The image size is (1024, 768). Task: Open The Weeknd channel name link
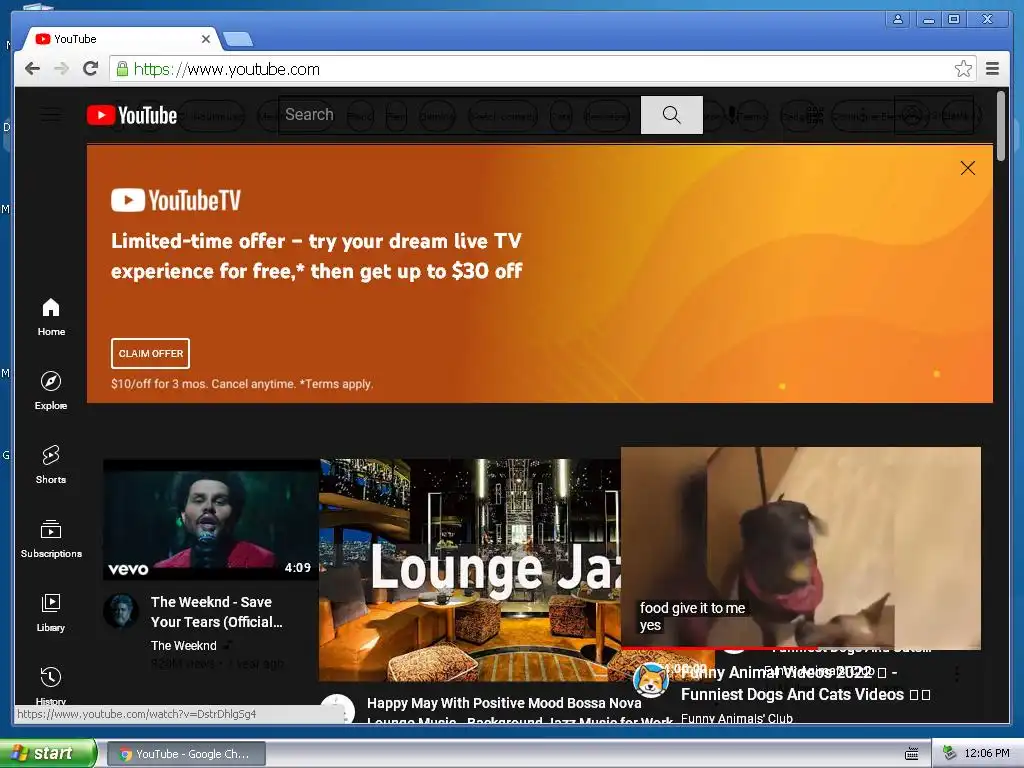(184, 645)
